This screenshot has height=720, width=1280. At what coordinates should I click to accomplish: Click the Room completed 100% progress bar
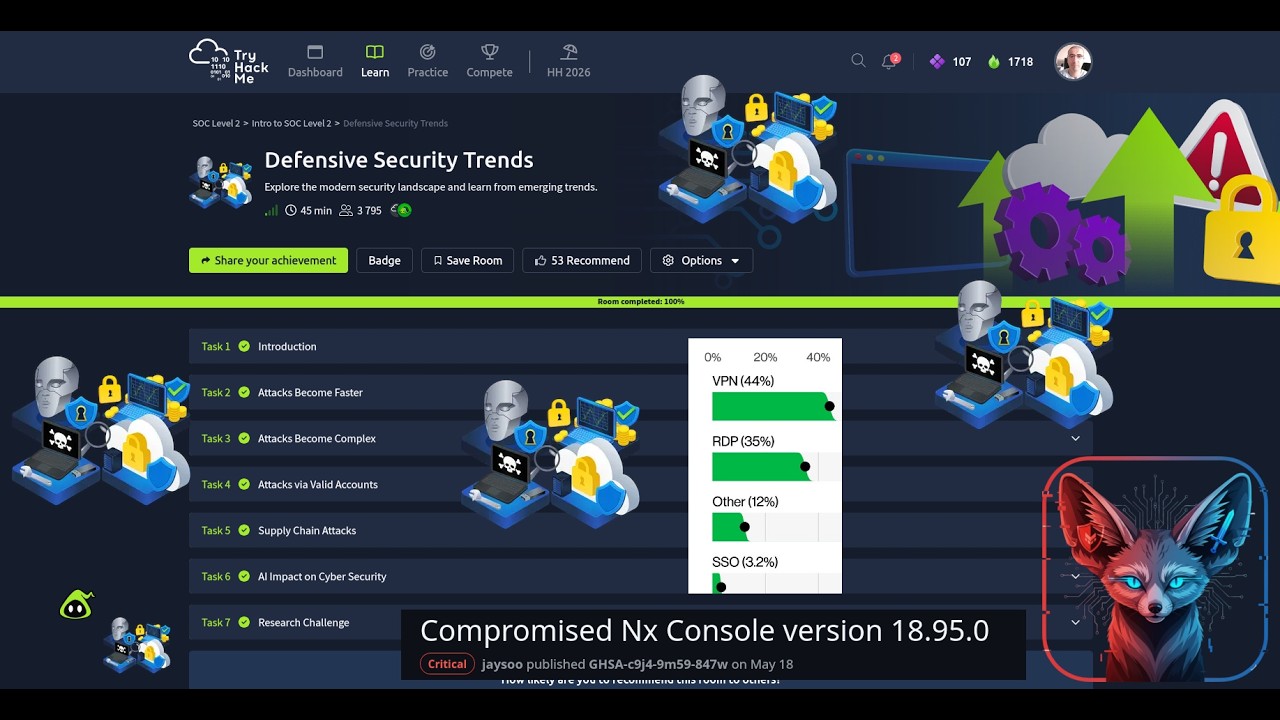coord(640,302)
